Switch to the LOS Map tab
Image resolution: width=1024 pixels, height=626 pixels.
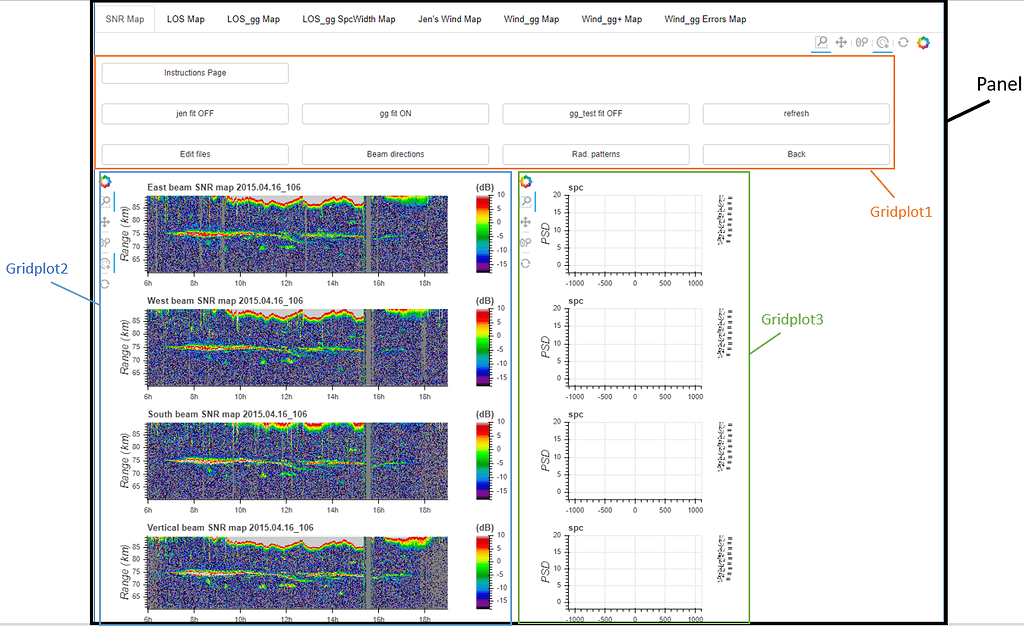point(185,19)
